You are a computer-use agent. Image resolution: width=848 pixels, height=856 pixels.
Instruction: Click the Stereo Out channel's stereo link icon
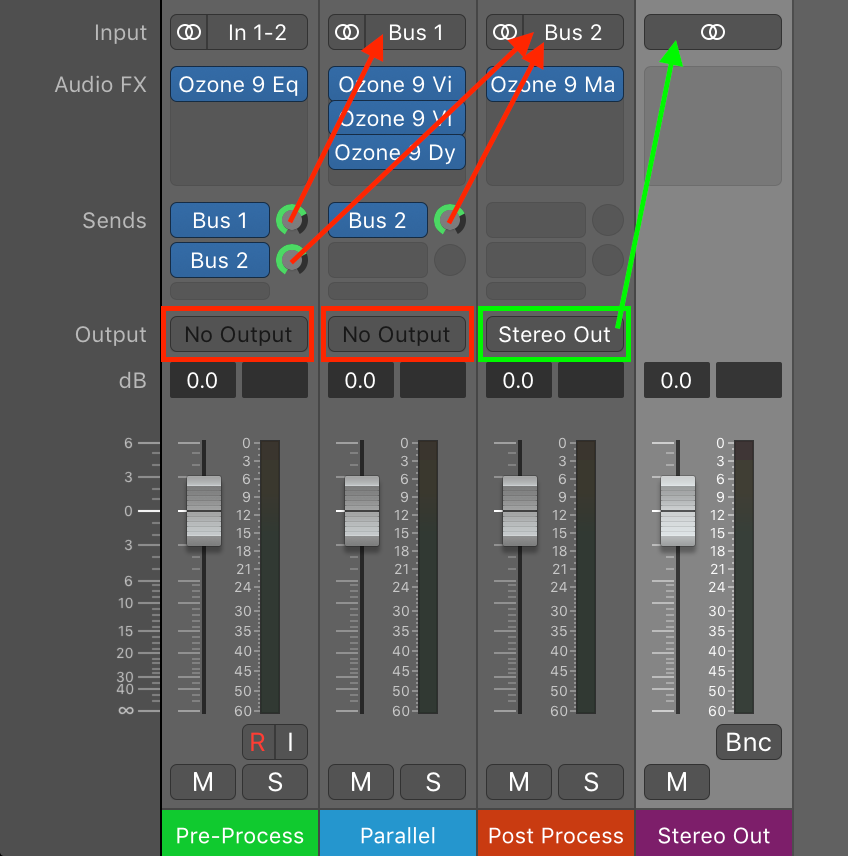712,33
